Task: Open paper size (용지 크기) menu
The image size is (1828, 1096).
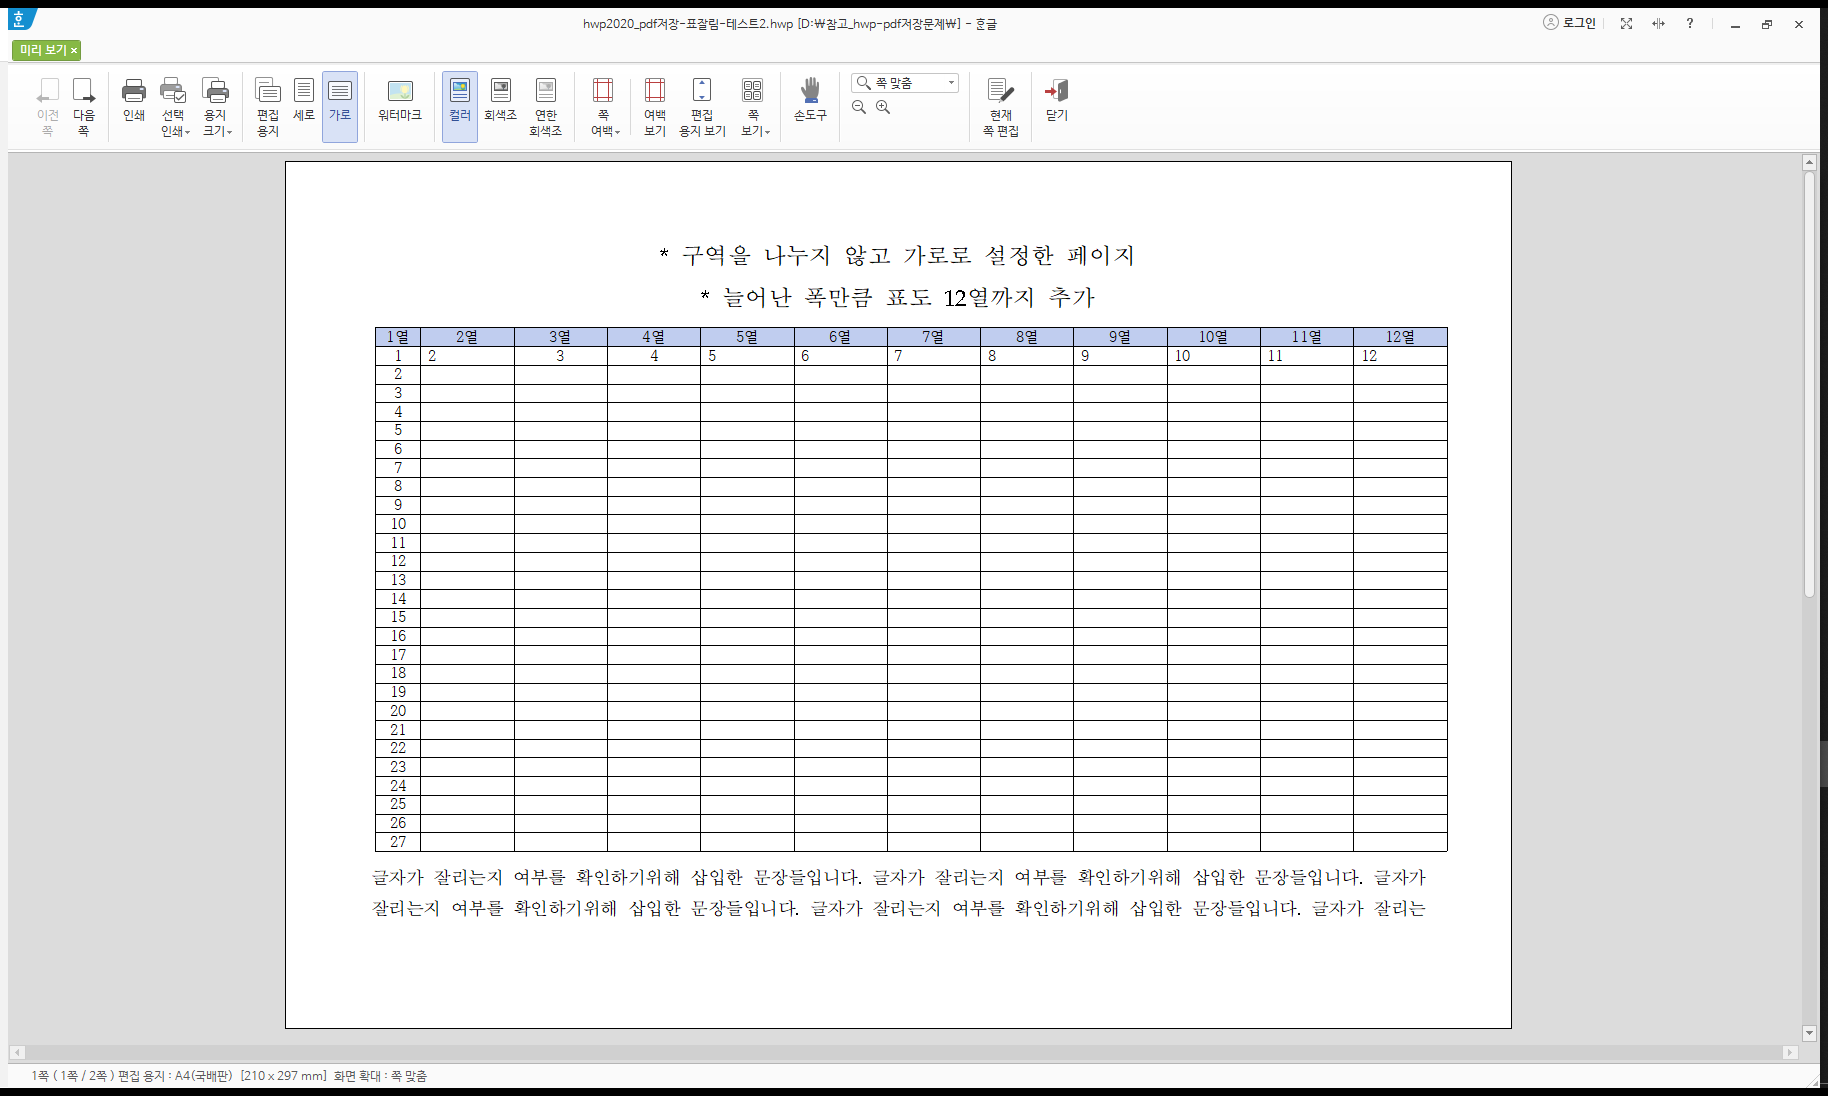Action: [216, 106]
